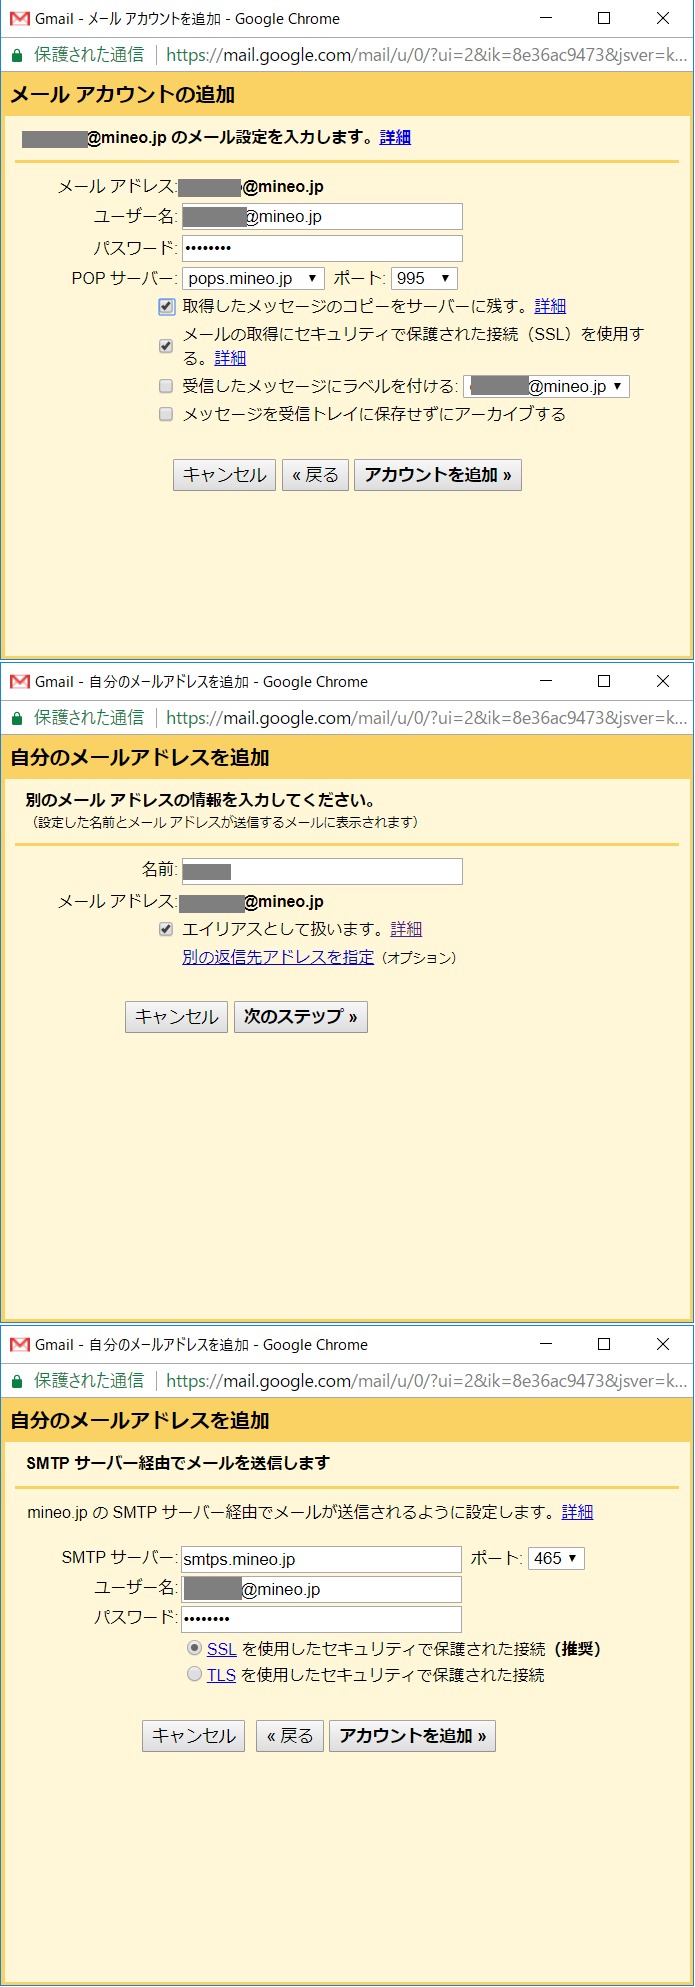Click the Gmail icon in the メール アカウントを追加 title bar
The height and width of the screenshot is (1987, 695).
[19, 19]
